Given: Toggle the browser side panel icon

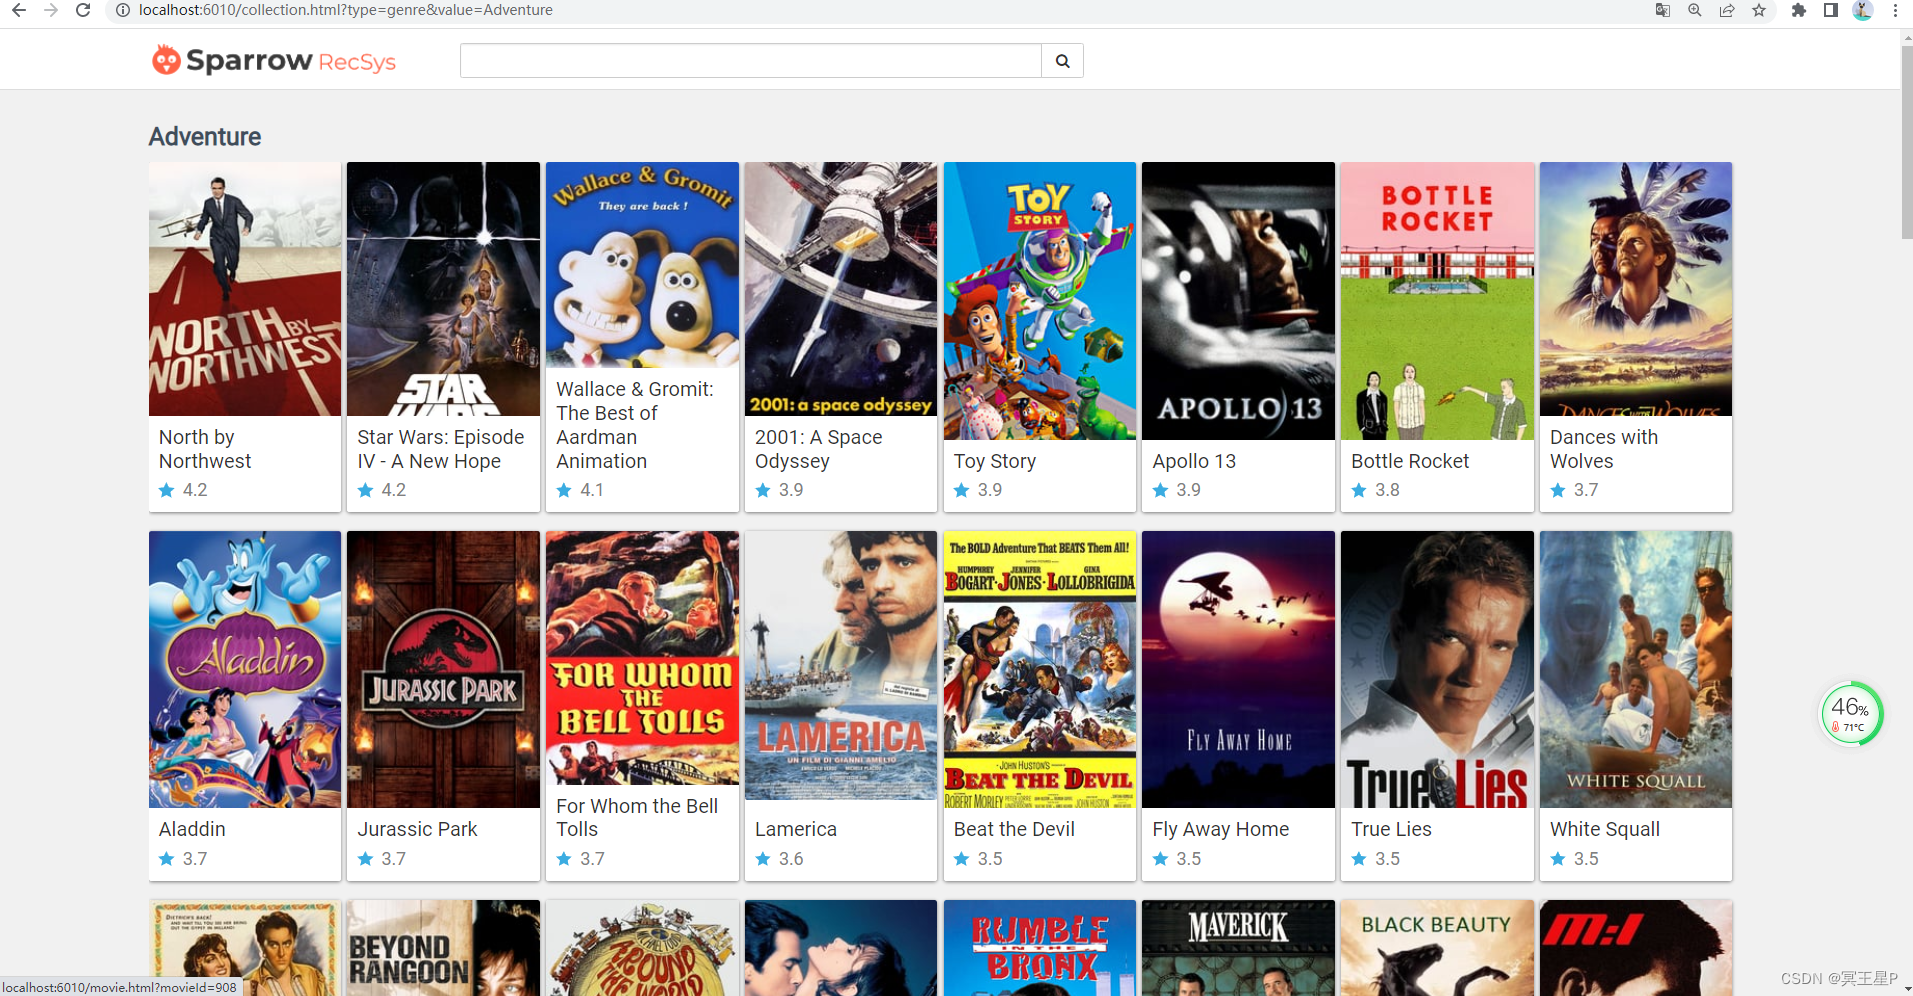Looking at the screenshot, I should 1831,10.
